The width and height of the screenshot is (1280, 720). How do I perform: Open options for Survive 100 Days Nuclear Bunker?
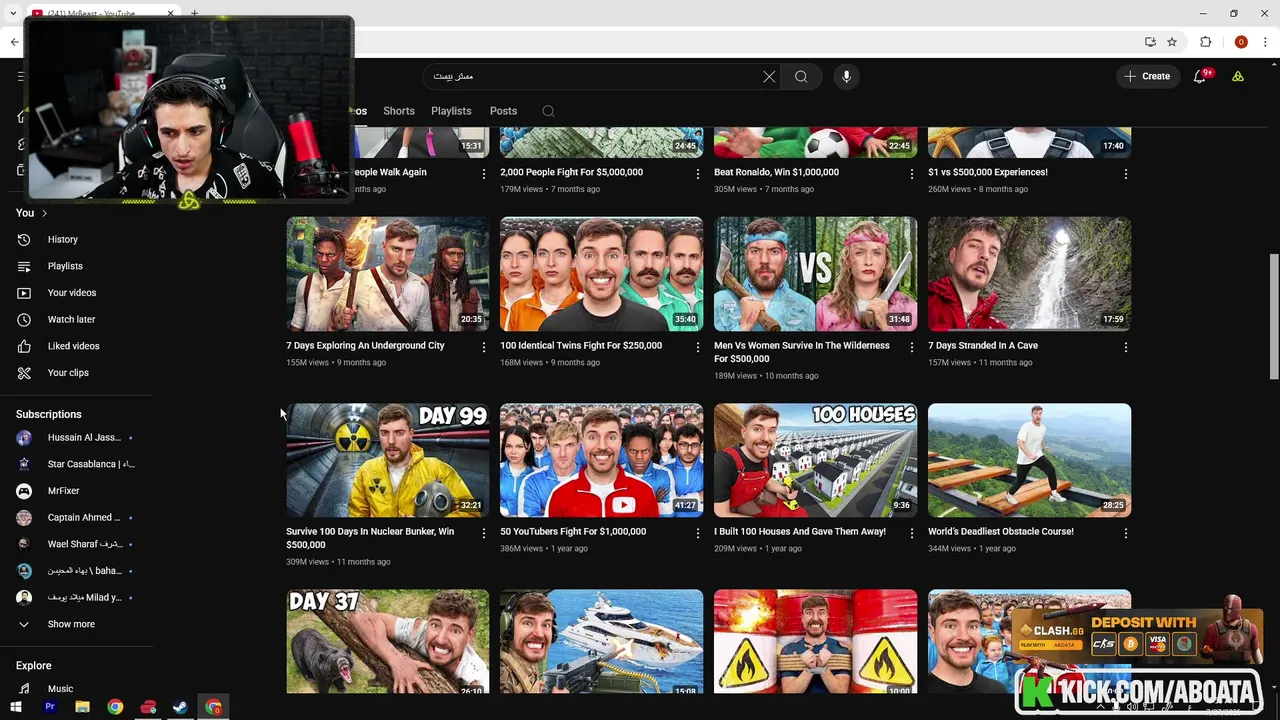coord(484,533)
